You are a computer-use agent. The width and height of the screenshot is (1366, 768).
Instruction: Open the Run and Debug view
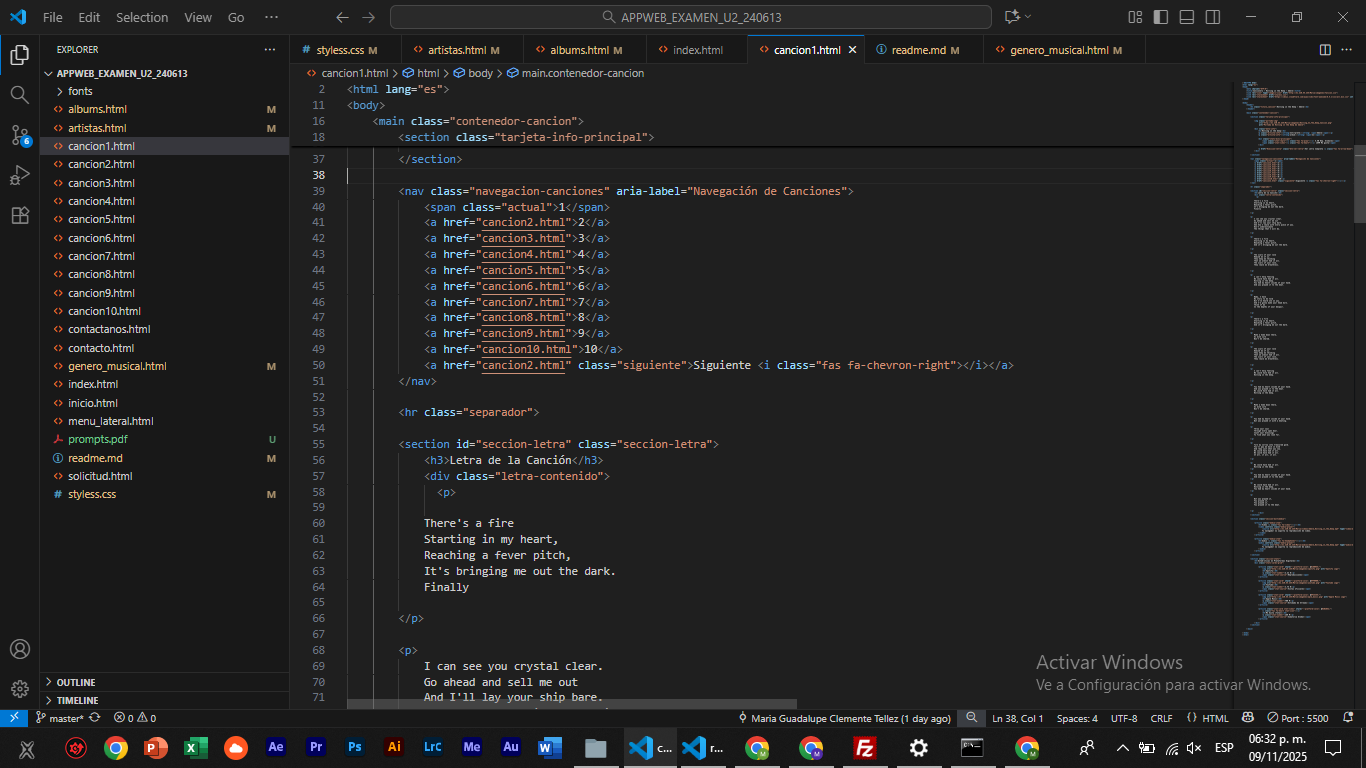[19, 175]
